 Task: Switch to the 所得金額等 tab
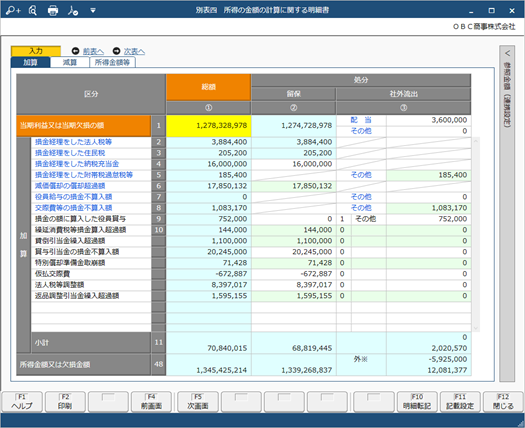point(112,62)
